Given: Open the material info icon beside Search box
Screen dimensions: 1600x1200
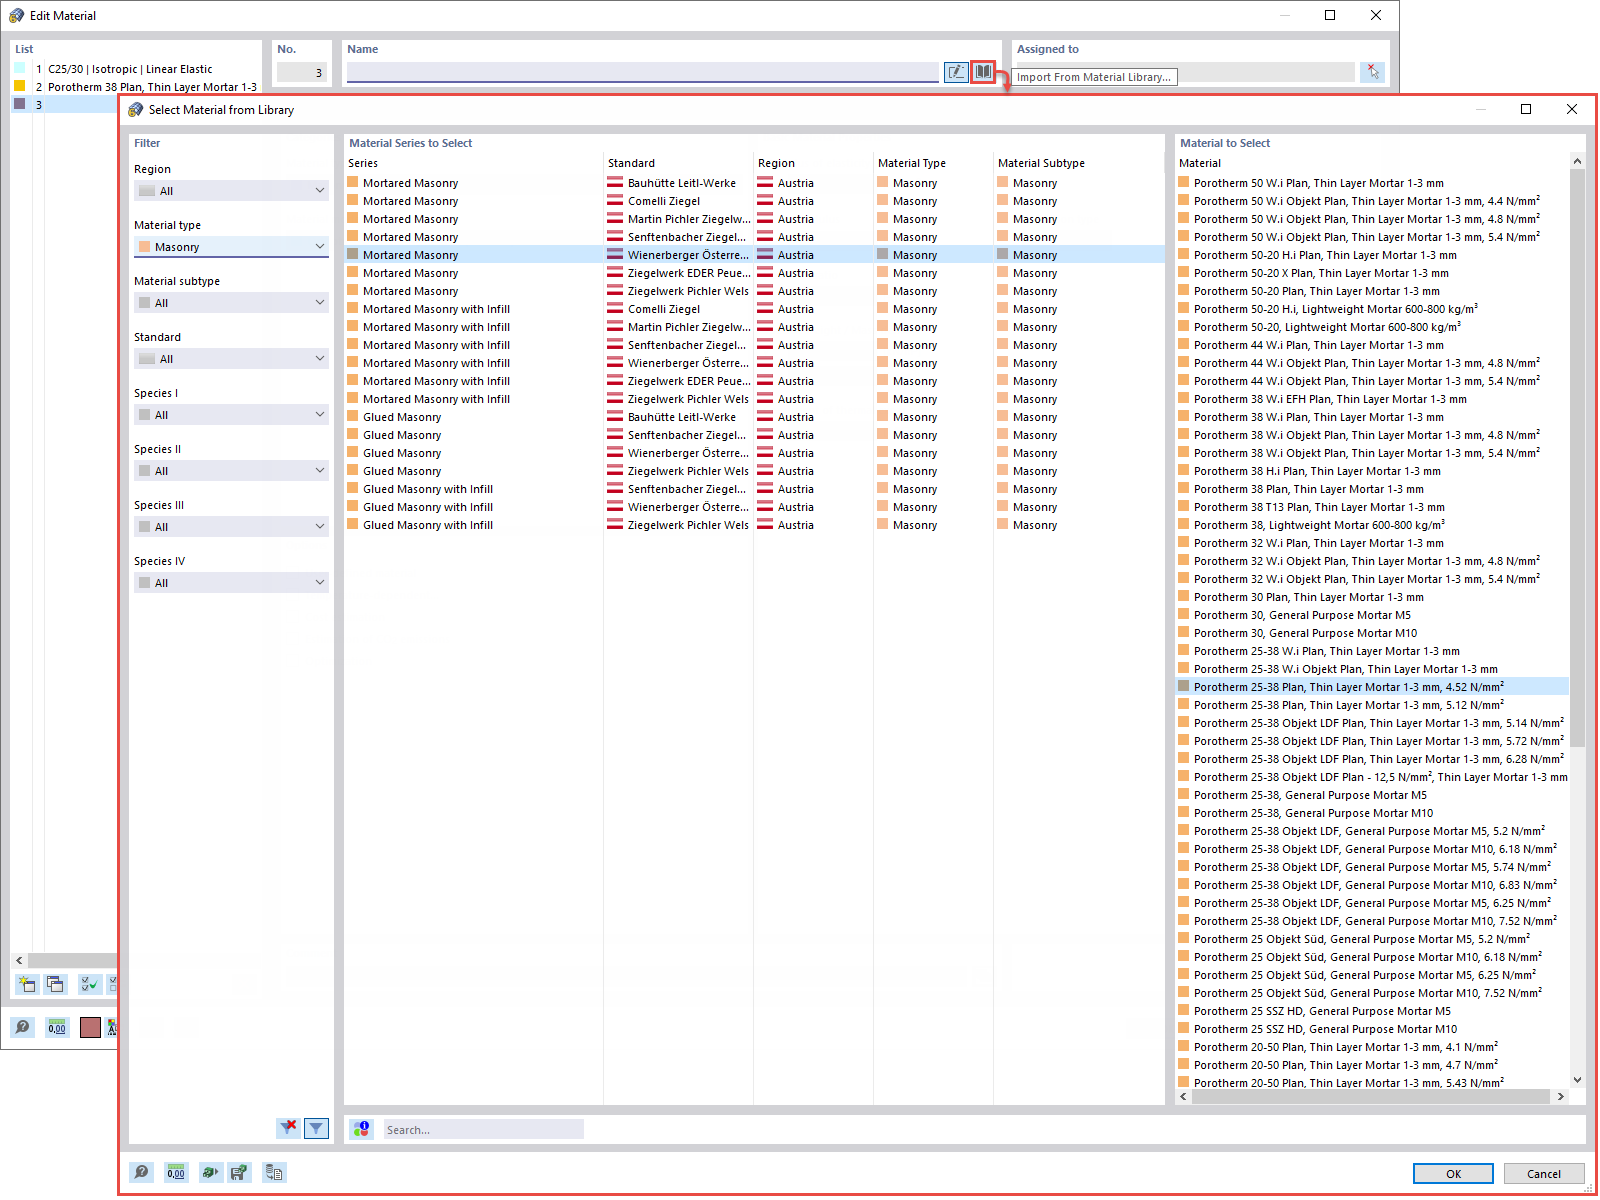Looking at the screenshot, I should click(x=361, y=1129).
